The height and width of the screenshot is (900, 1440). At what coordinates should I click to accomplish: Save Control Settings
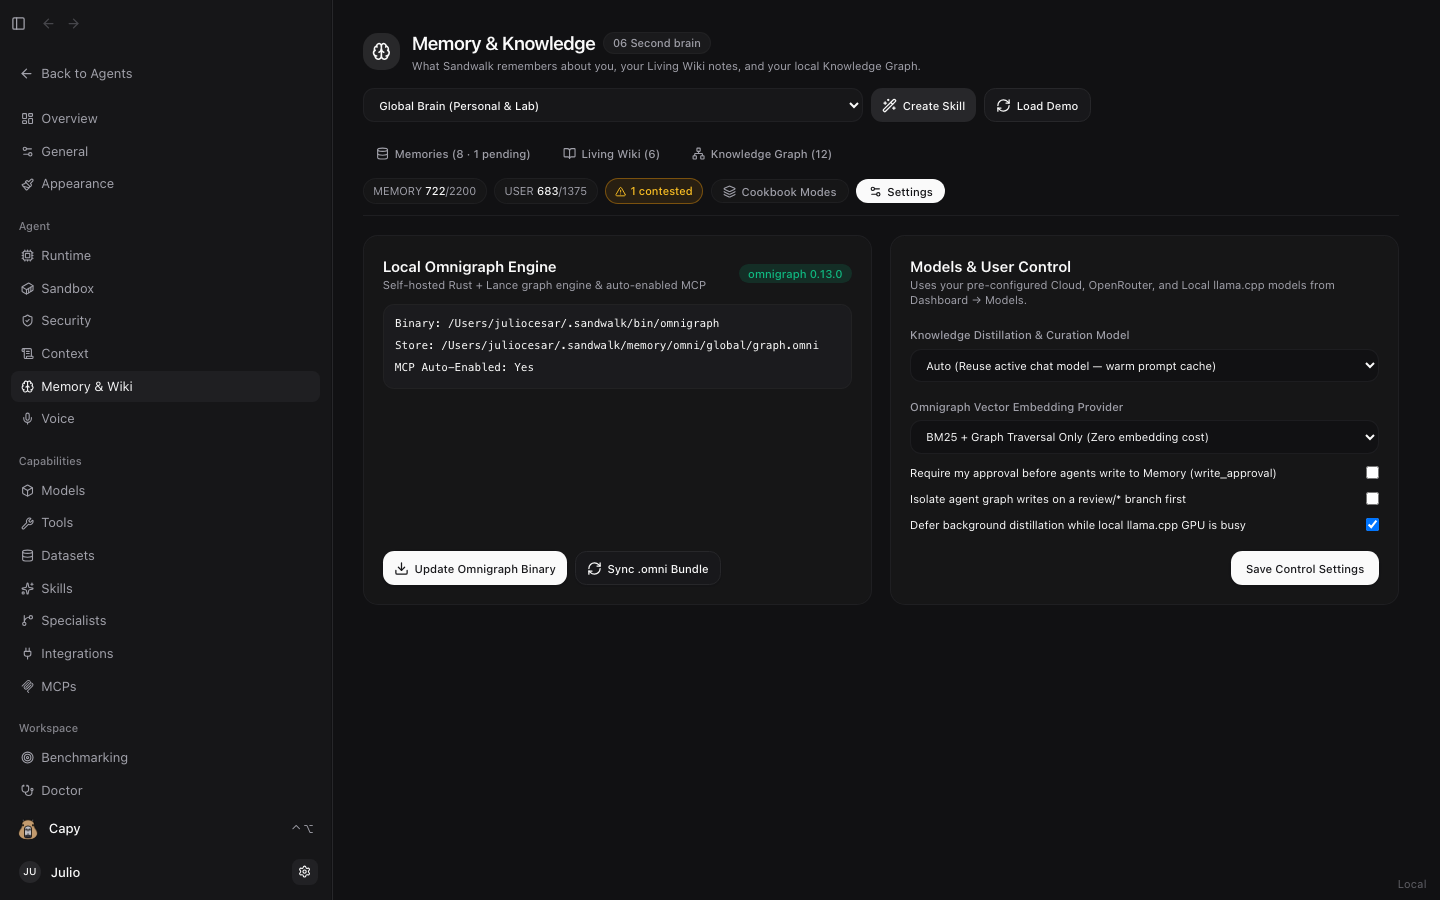tap(1305, 569)
